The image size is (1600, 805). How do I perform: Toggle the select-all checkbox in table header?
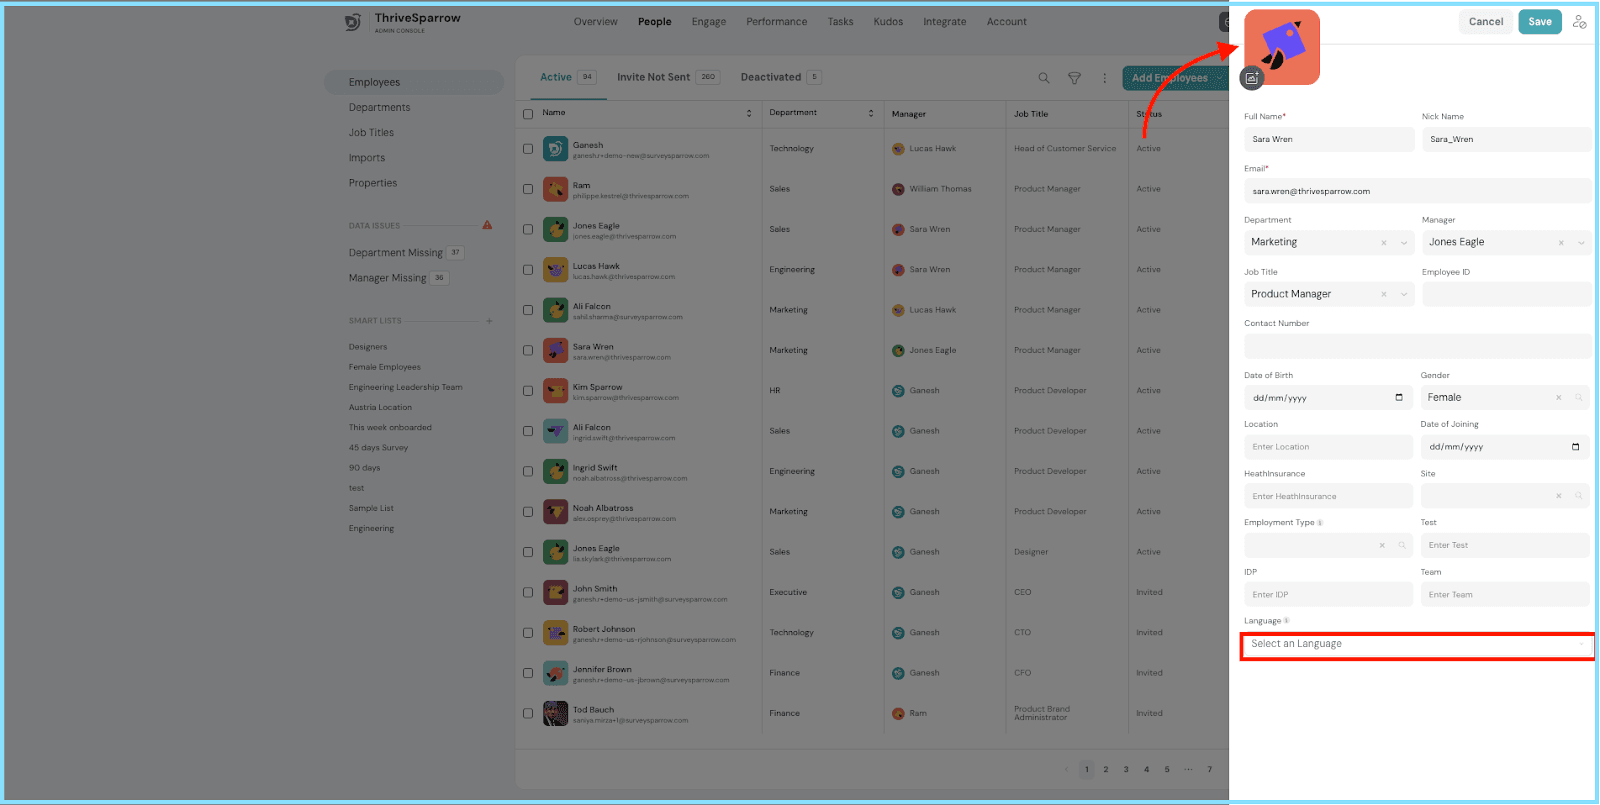pos(528,114)
